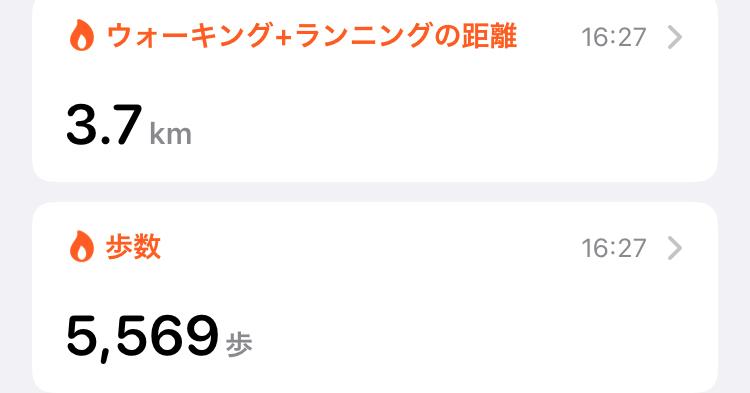750x393 pixels.
Task: Tap the 5,569 step count value
Action: (142, 337)
